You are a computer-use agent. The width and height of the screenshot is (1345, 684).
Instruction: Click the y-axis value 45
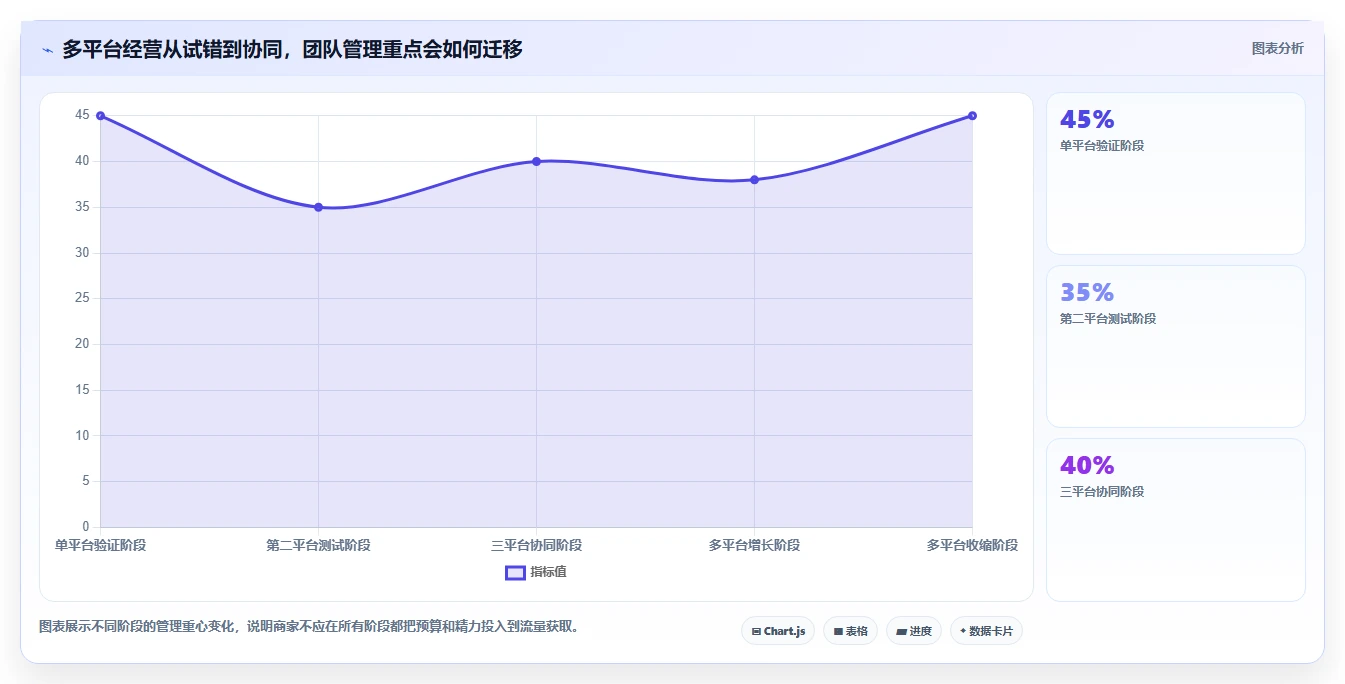(82, 115)
